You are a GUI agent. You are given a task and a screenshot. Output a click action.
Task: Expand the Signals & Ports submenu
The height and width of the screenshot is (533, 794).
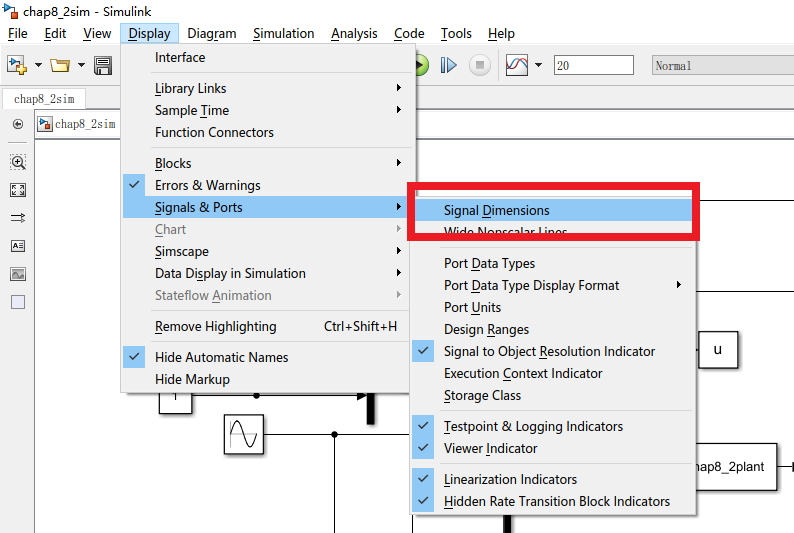(266, 208)
